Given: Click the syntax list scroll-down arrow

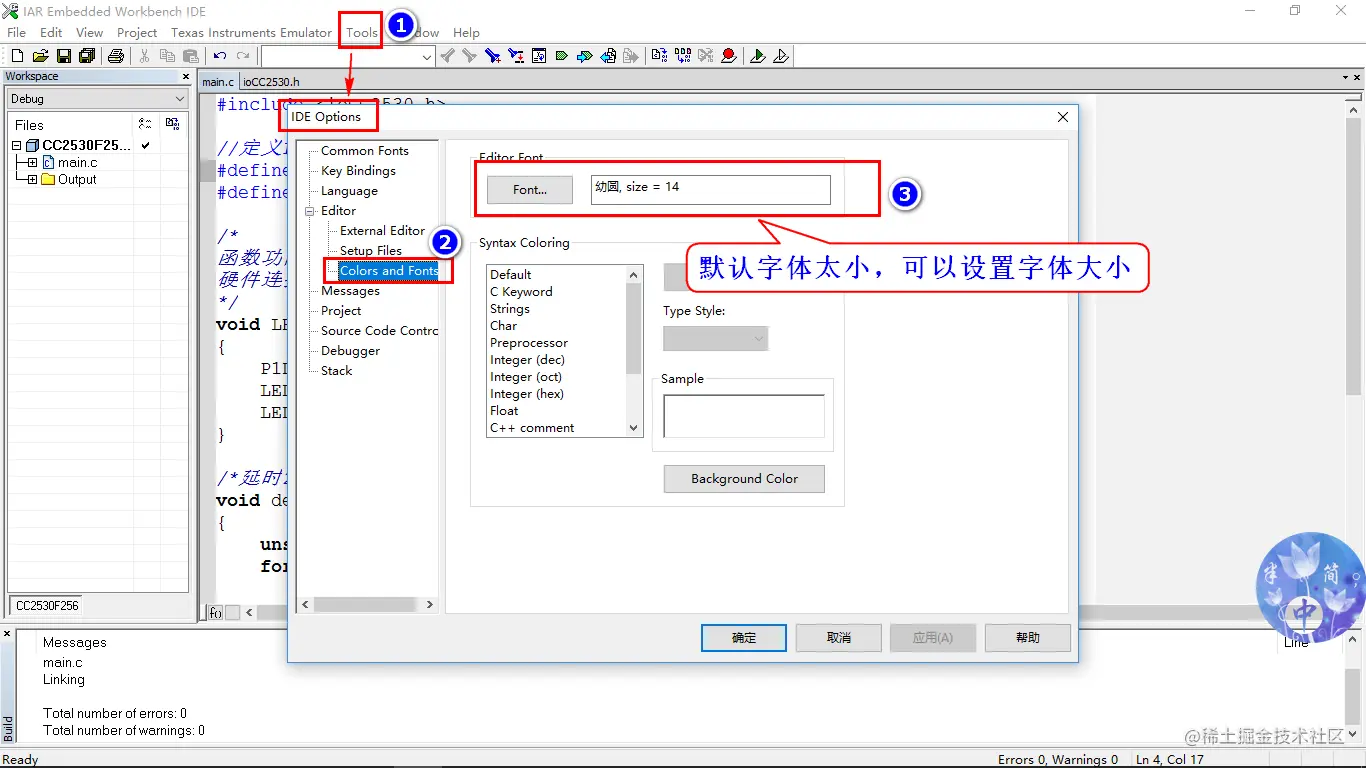Looking at the screenshot, I should (634, 428).
